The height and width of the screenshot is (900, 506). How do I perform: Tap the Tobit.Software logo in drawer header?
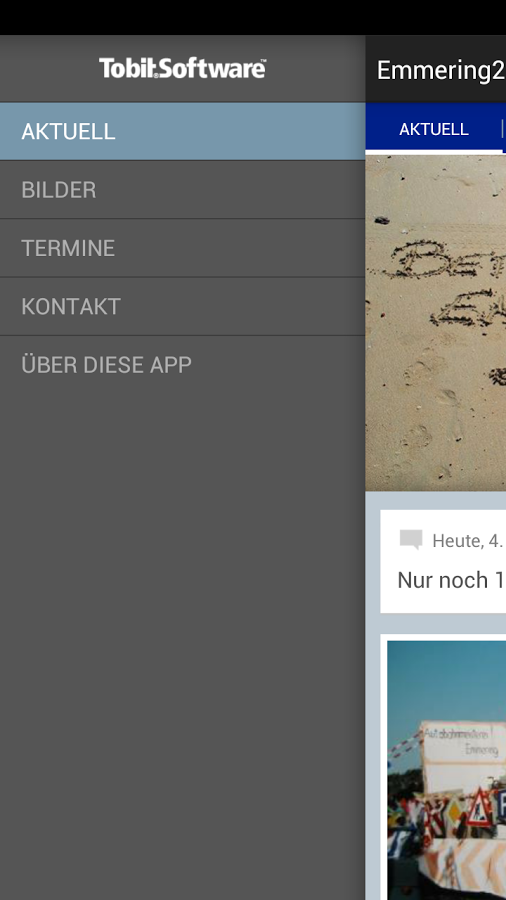(182, 68)
